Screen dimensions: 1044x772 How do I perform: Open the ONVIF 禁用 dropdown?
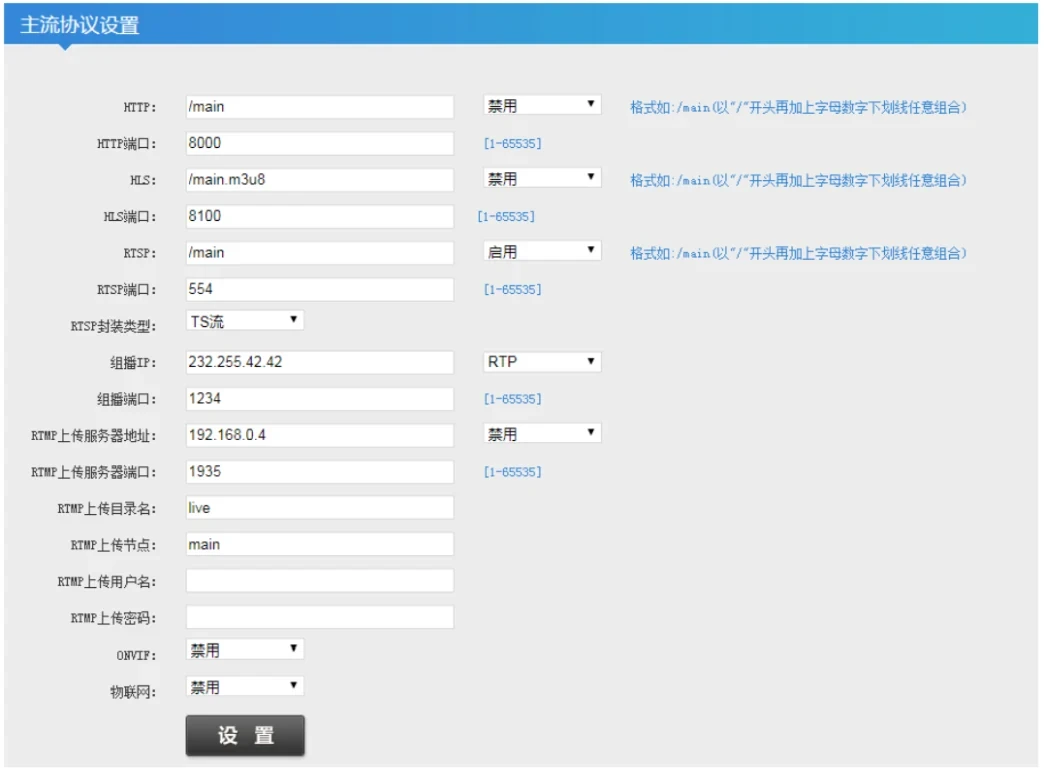tap(244, 650)
